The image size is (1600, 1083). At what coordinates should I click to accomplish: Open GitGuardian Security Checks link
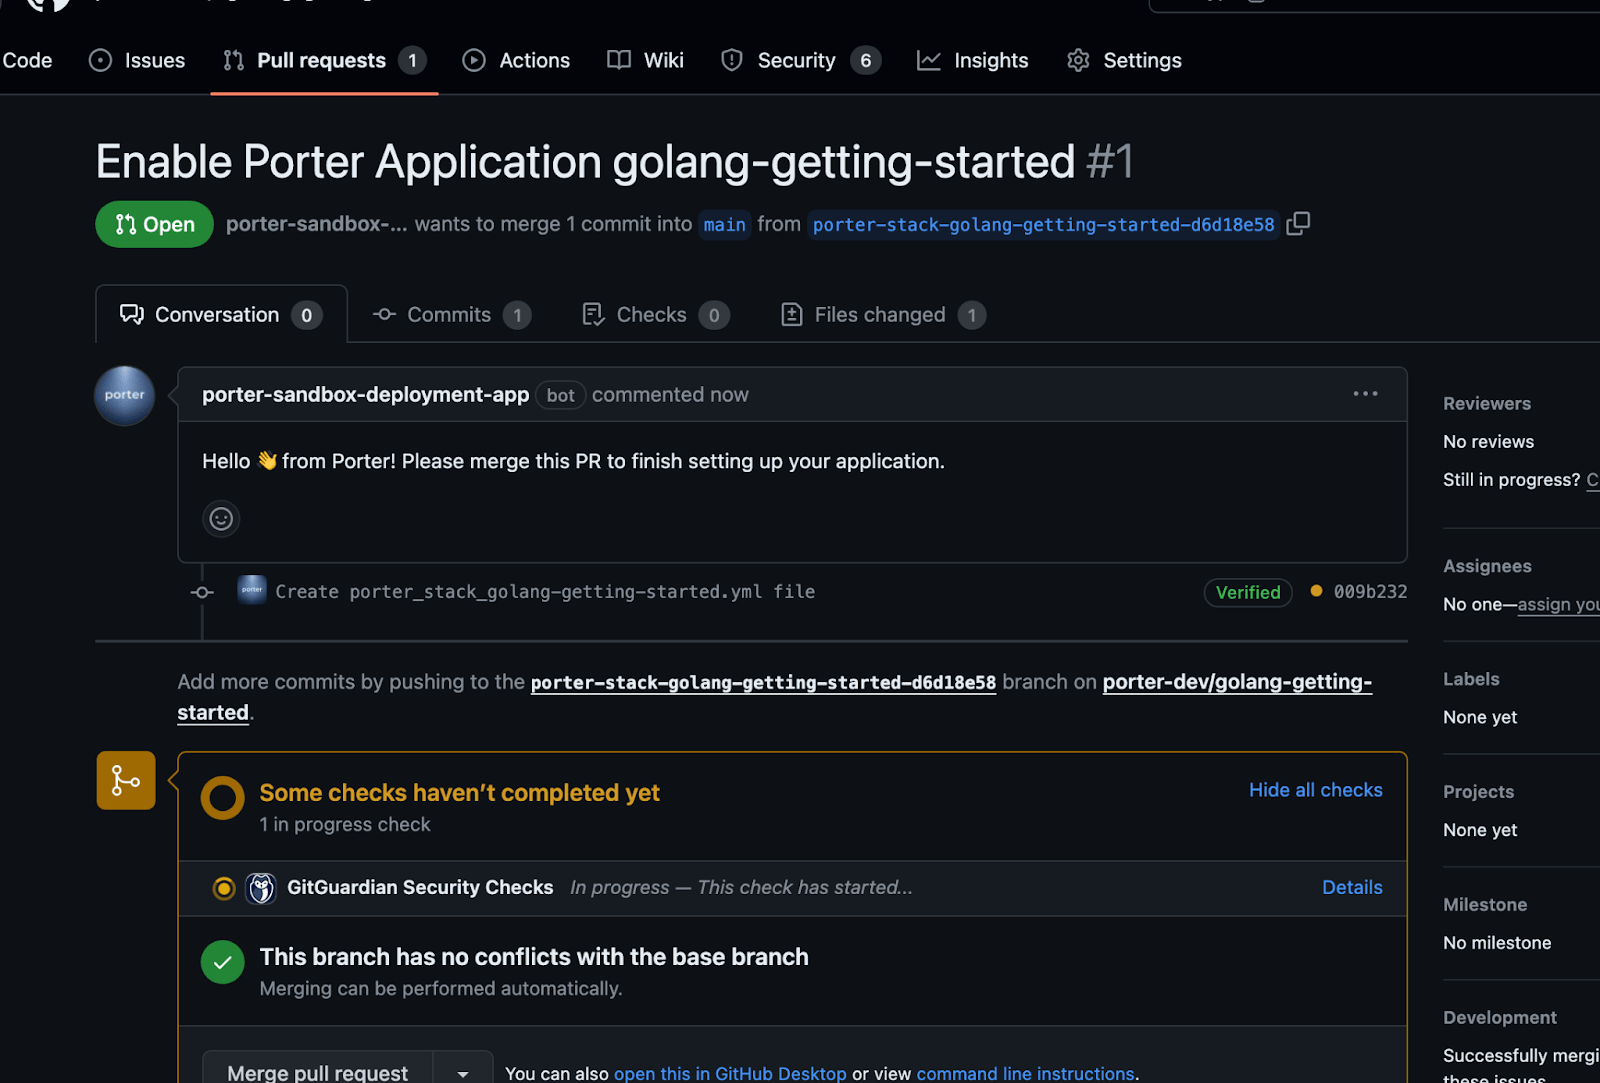(420, 887)
